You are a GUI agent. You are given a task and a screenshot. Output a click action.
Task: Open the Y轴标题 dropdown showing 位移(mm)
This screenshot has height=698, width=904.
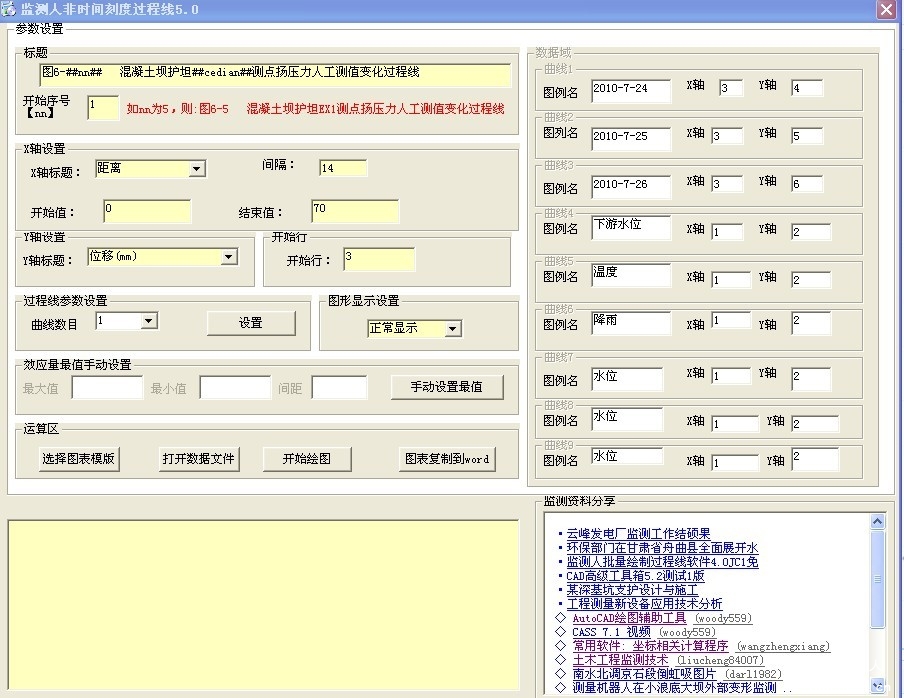(229, 257)
